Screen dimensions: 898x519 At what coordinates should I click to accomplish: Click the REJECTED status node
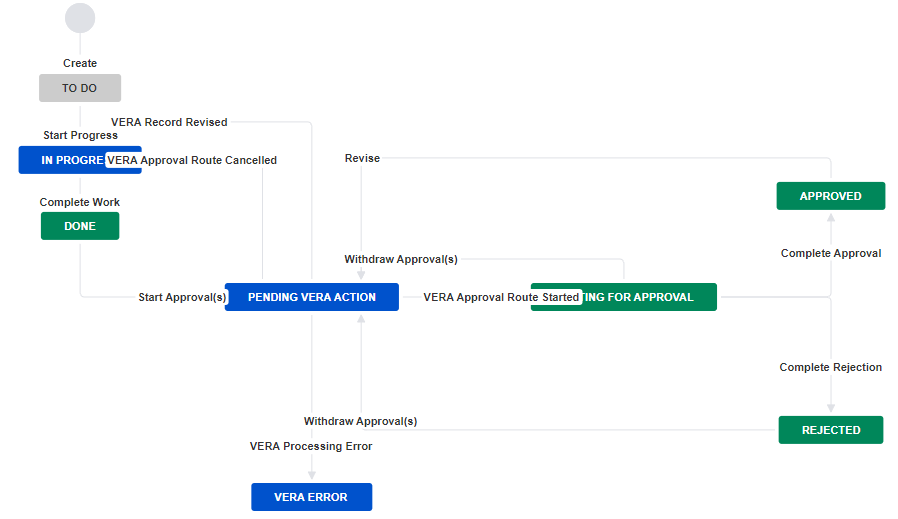tap(831, 430)
